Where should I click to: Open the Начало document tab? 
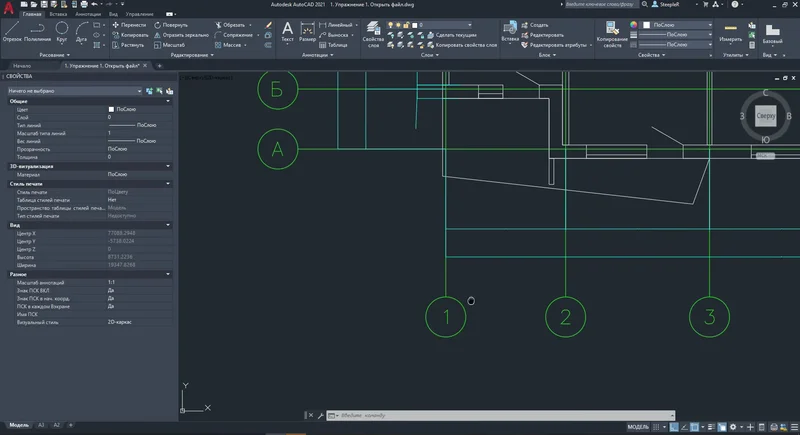(22, 66)
